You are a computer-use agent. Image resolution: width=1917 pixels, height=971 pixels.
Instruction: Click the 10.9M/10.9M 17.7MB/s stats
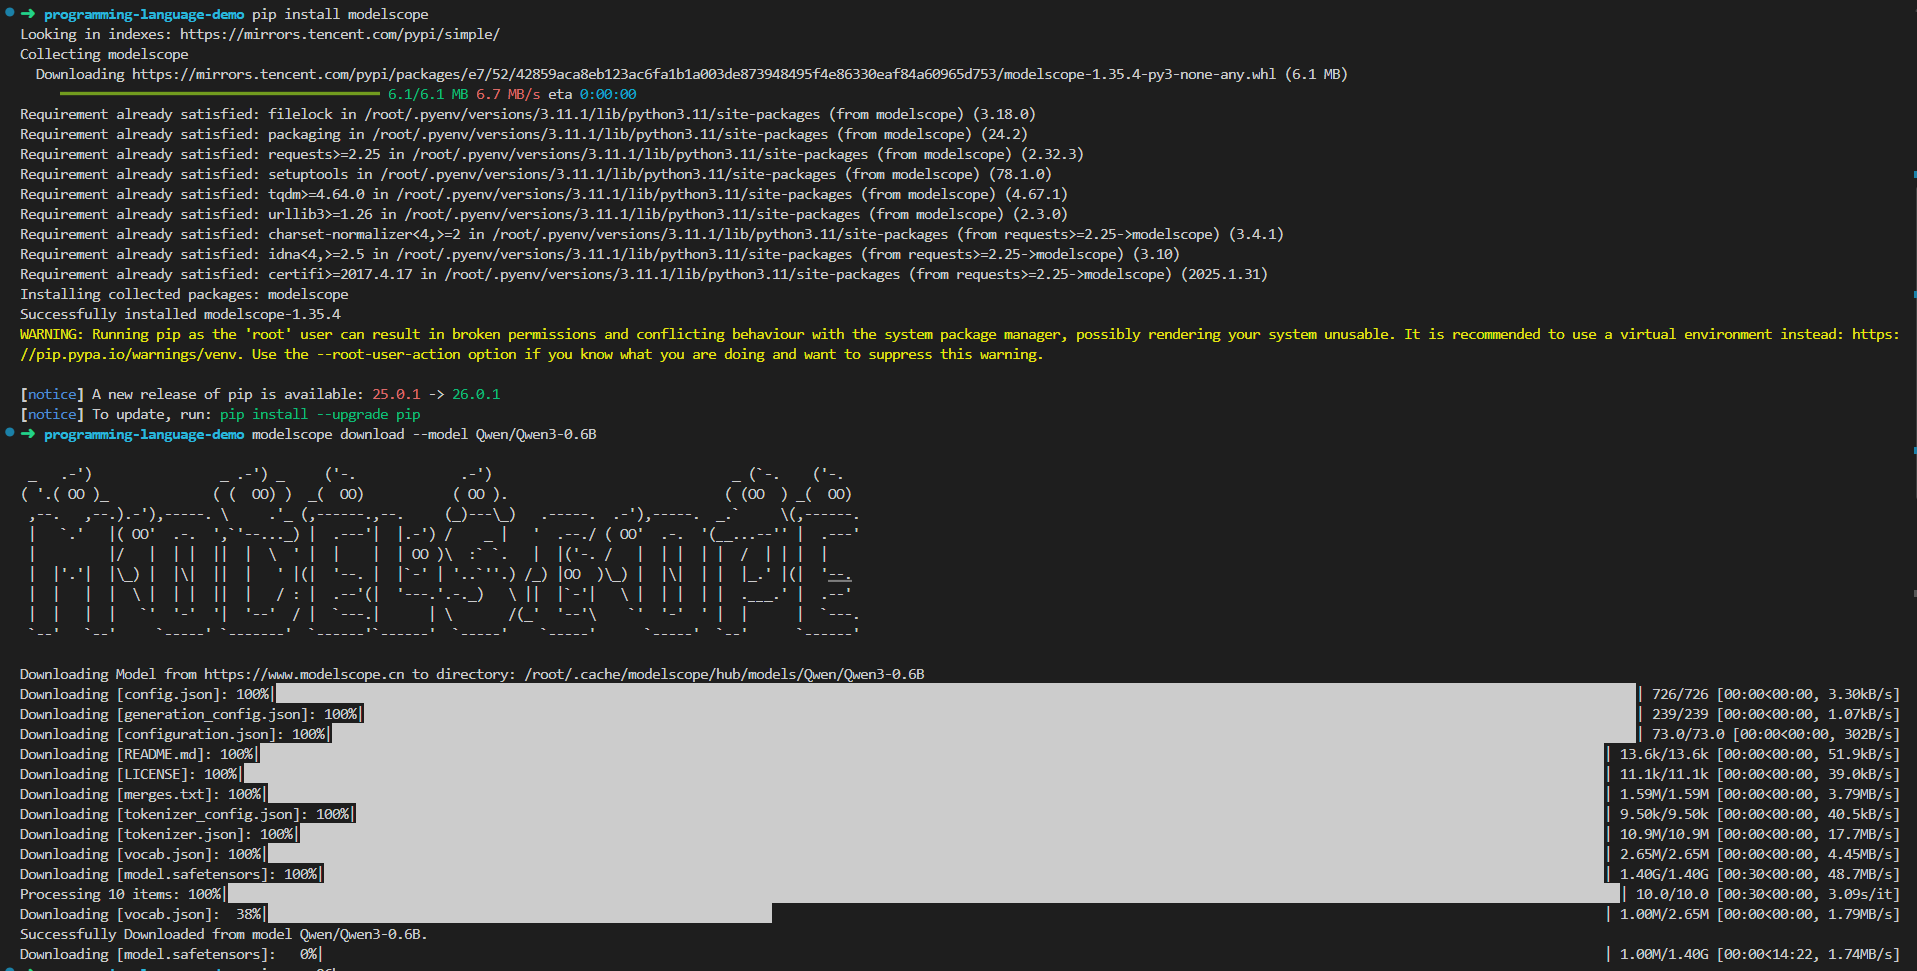point(1760,834)
